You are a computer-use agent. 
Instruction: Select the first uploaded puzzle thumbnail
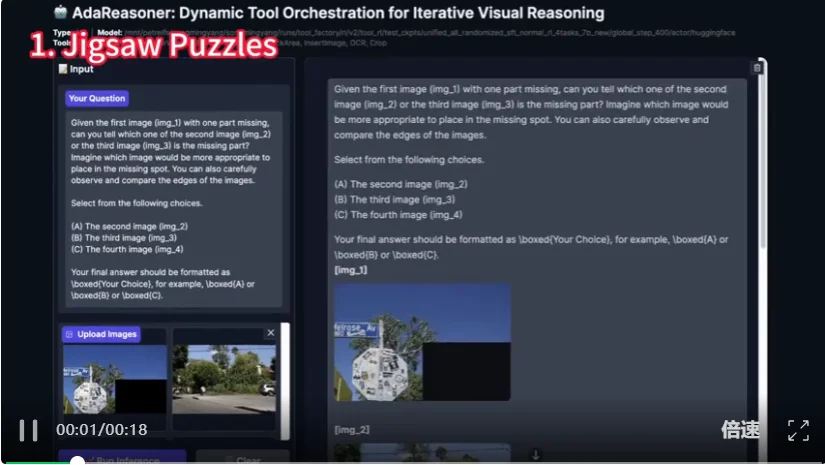tap(114, 378)
